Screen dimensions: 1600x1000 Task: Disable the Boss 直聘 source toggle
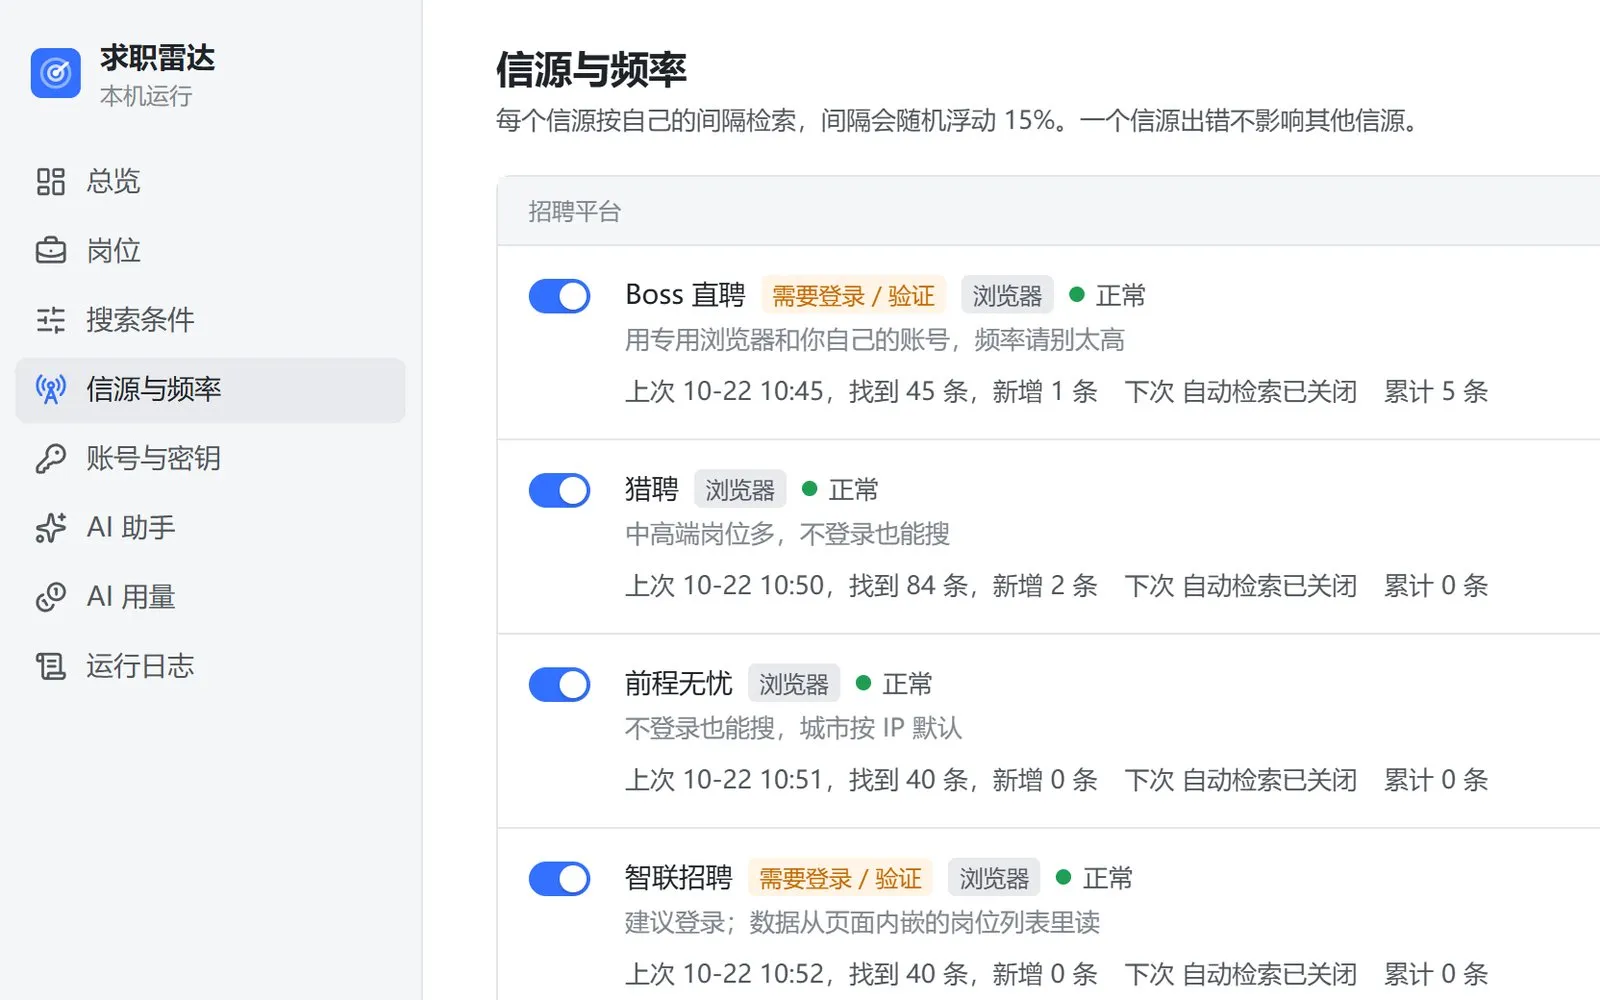[x=559, y=296]
